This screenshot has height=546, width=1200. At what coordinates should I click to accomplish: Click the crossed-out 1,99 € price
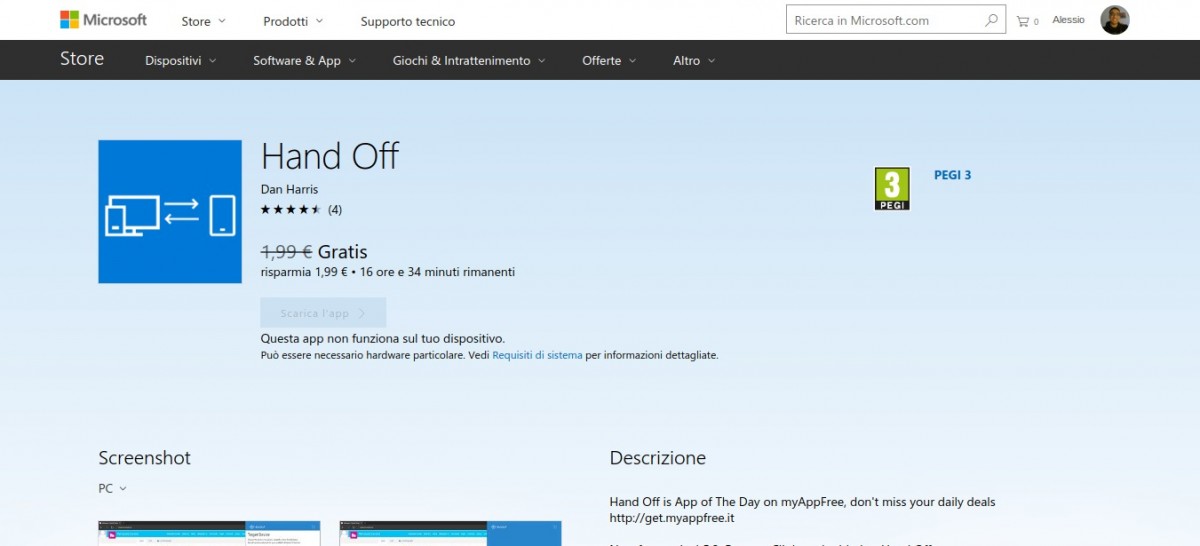coord(287,252)
